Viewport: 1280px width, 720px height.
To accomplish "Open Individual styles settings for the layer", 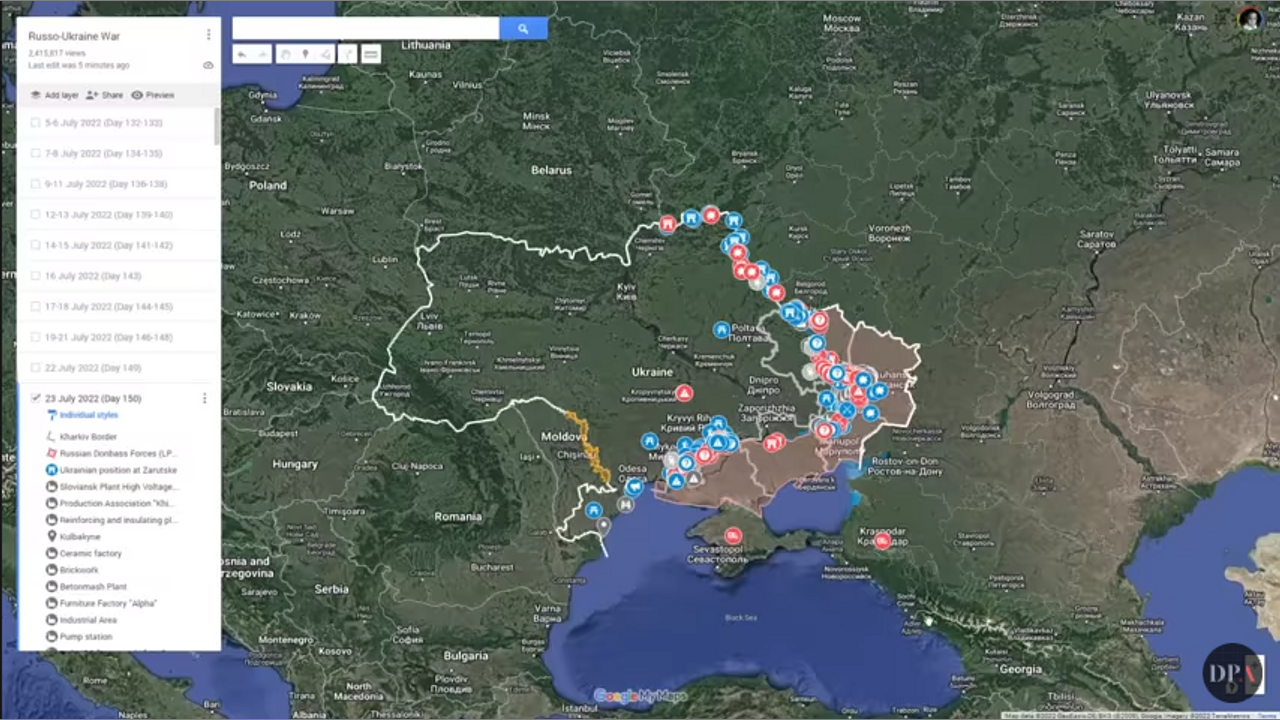I will pos(88,415).
